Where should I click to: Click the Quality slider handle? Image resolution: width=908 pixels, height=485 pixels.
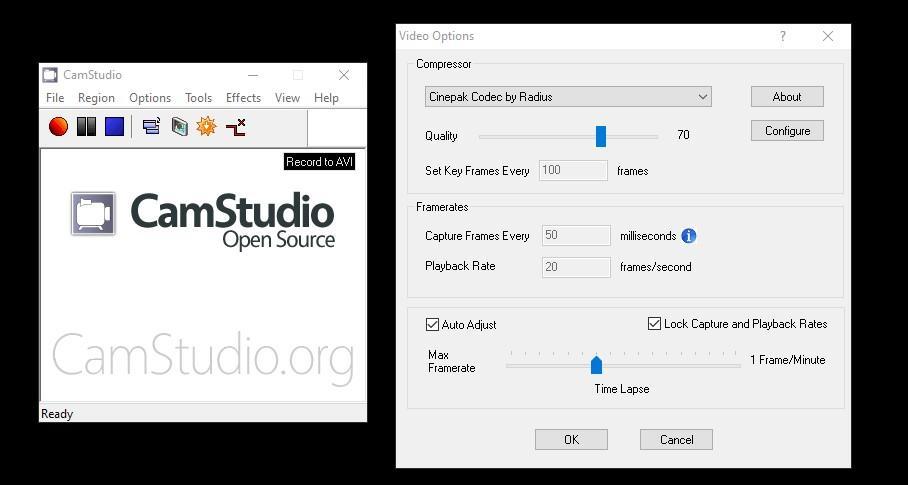[601, 137]
